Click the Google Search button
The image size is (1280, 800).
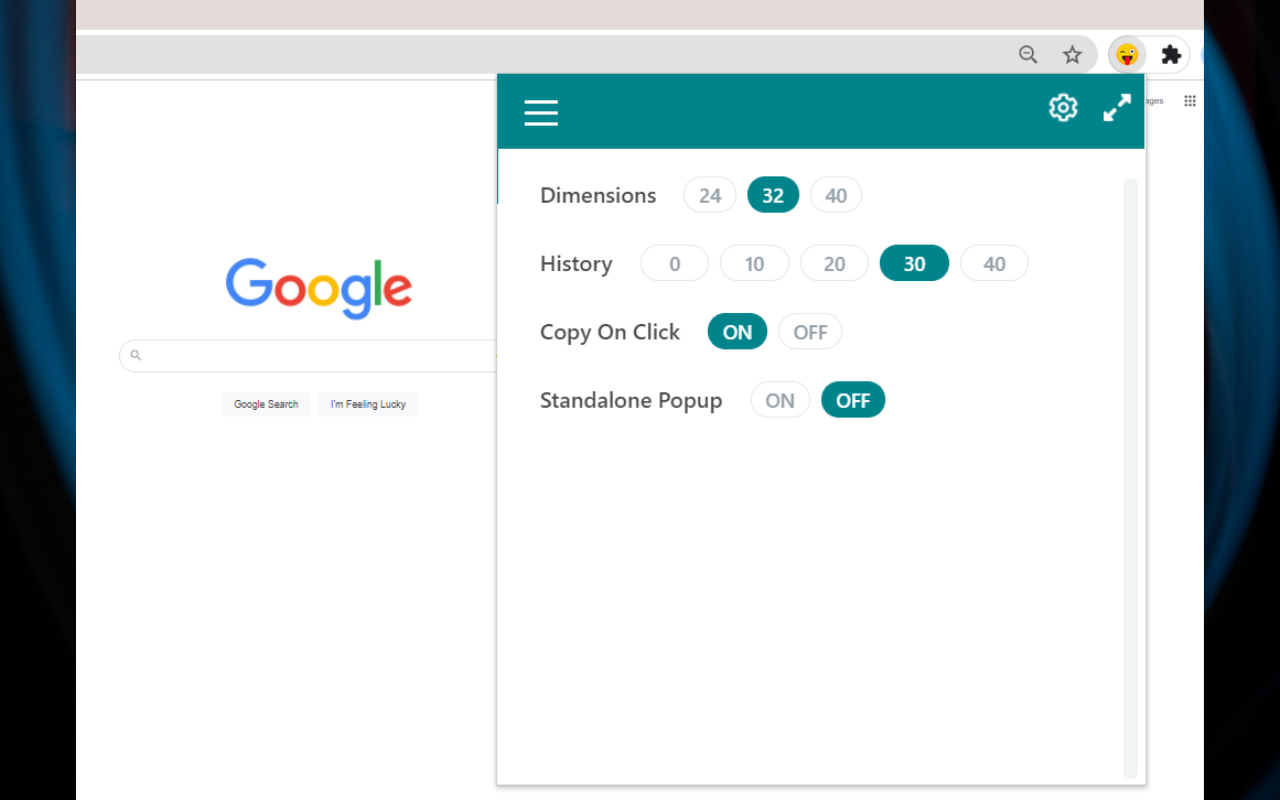click(x=266, y=404)
